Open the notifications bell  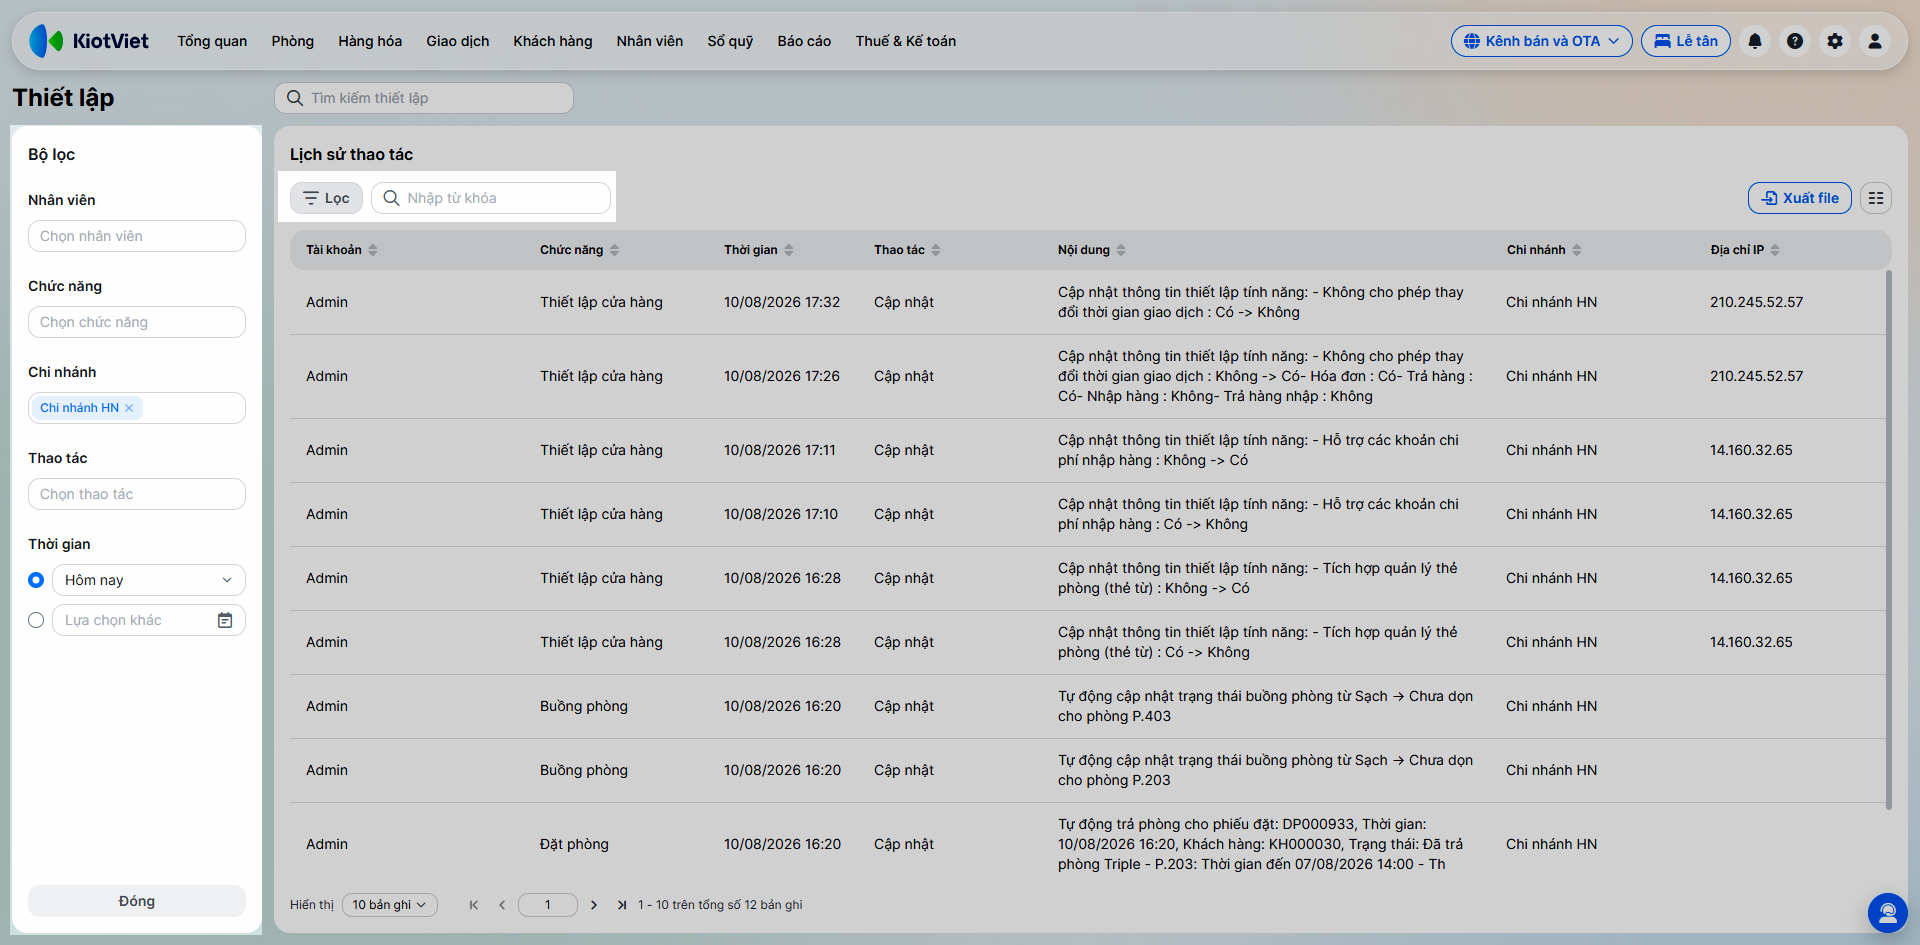click(x=1754, y=41)
